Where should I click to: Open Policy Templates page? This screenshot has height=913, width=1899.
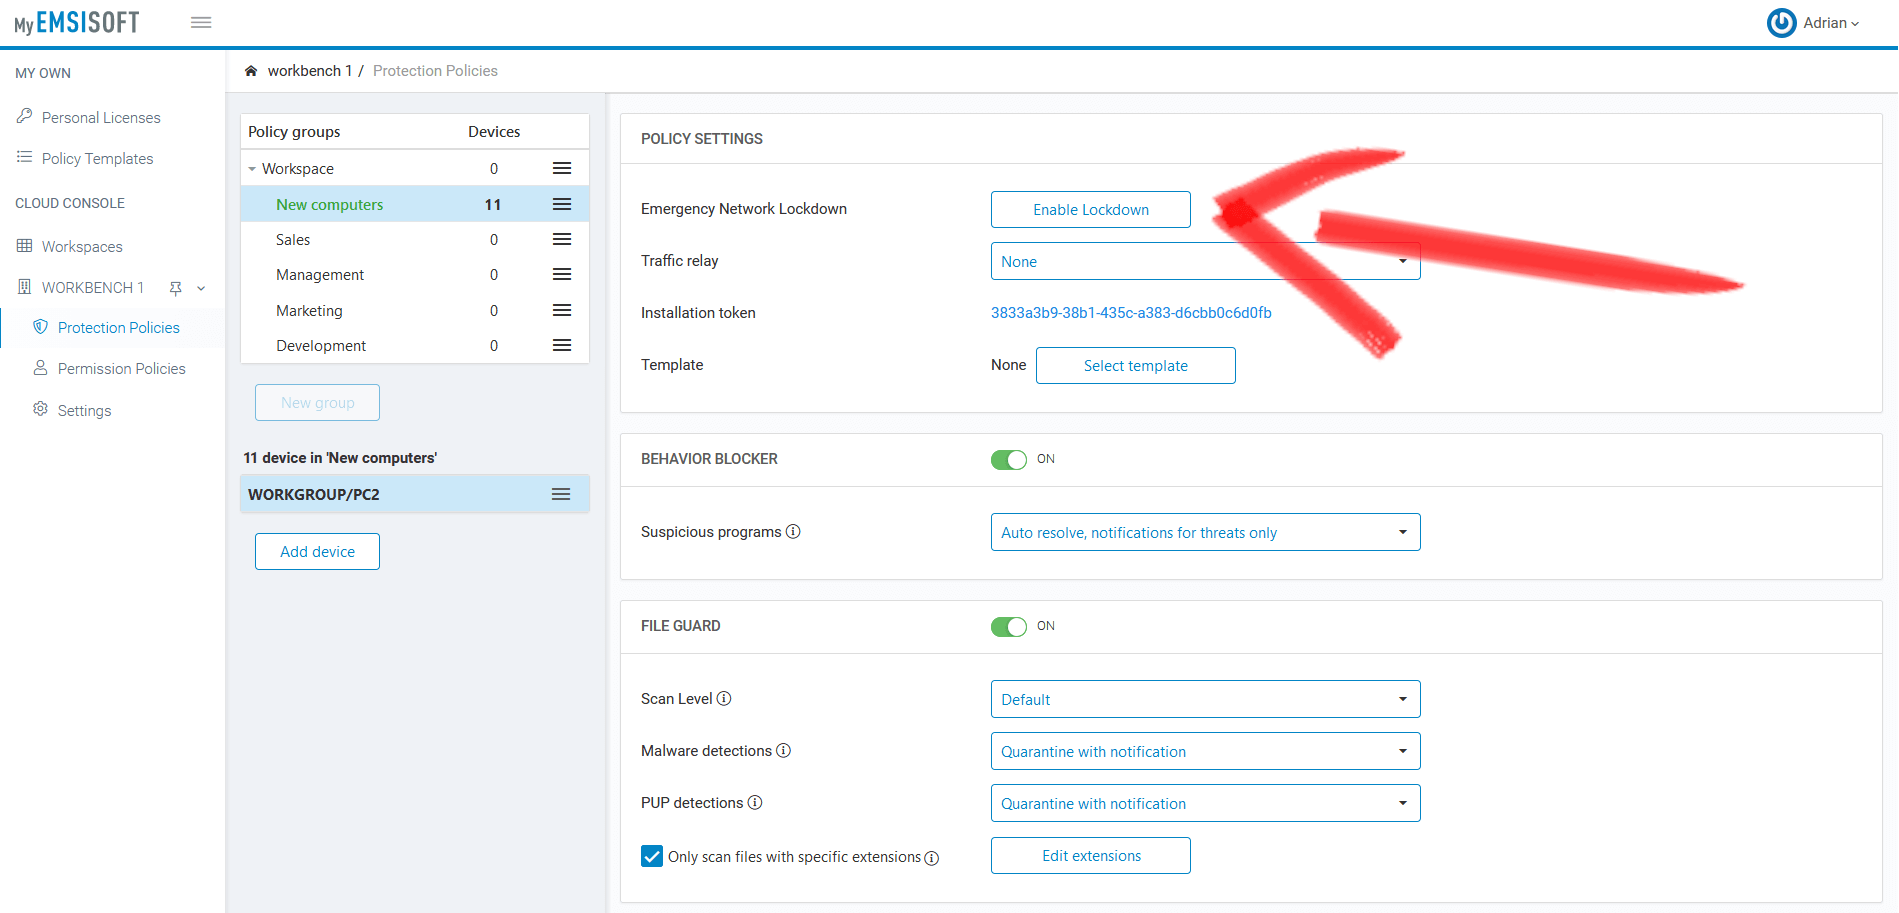[x=97, y=159]
